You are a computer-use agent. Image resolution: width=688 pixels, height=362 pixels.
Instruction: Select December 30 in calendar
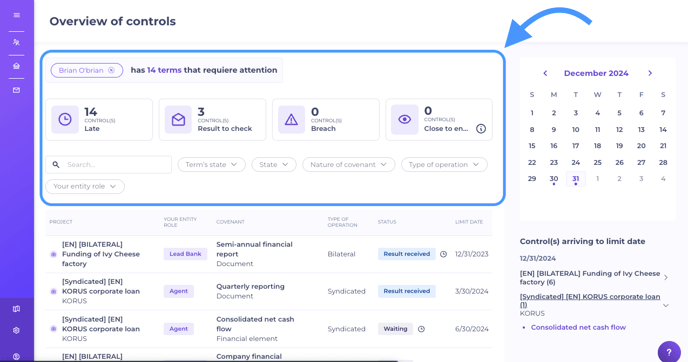coord(554,179)
